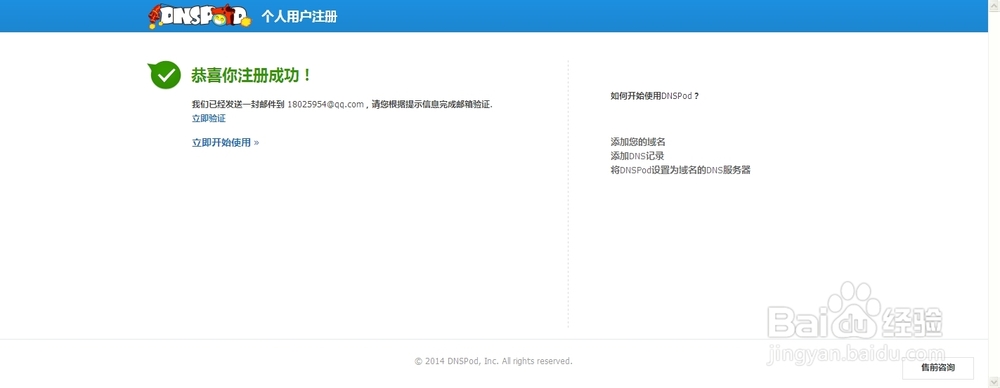Click the 2014 DNSPod copyright text
1000x388 pixels.
[494, 361]
